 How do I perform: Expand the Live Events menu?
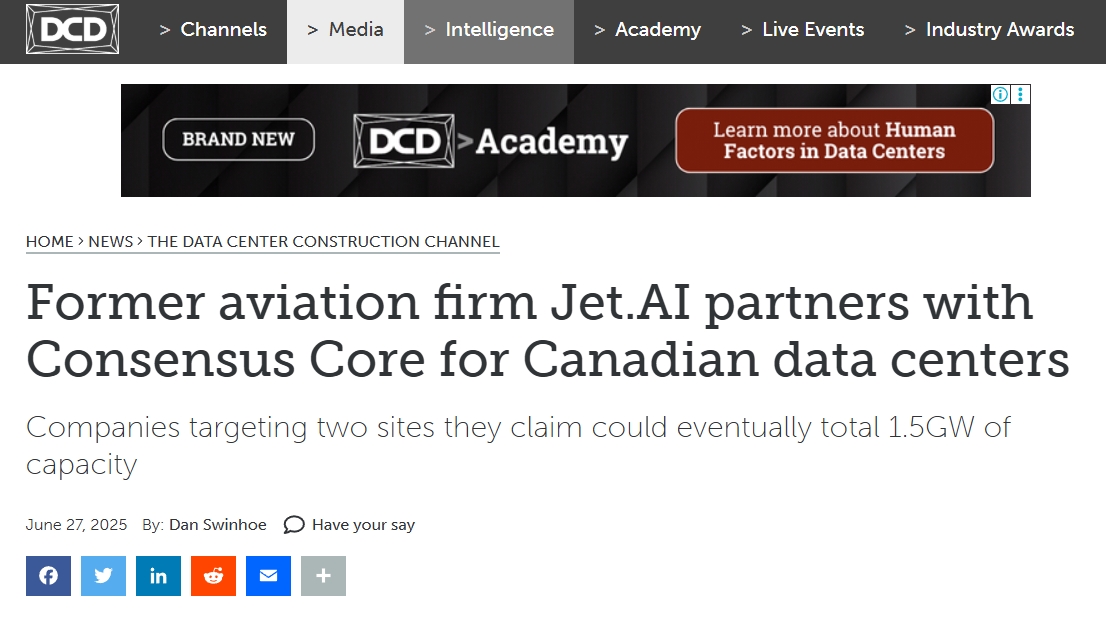click(x=803, y=30)
